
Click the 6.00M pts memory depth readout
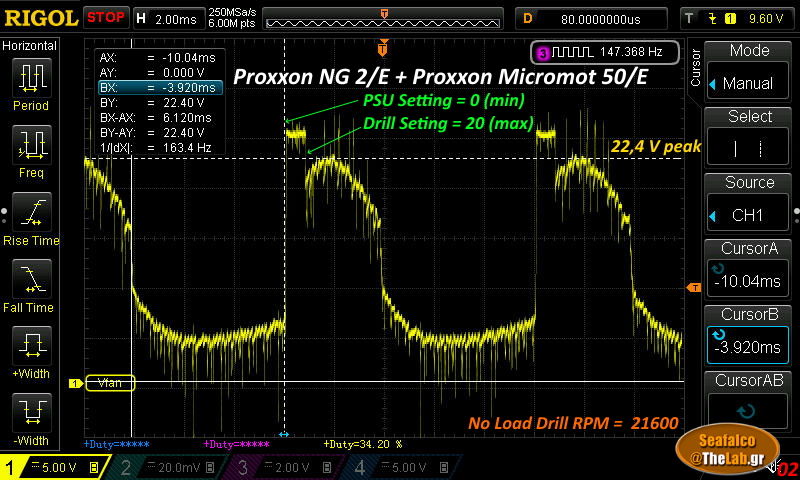tap(232, 24)
